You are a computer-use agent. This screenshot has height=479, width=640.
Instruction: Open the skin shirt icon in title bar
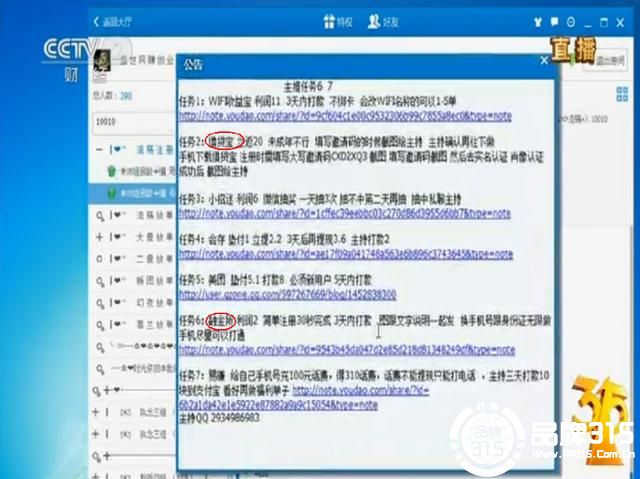click(x=538, y=22)
